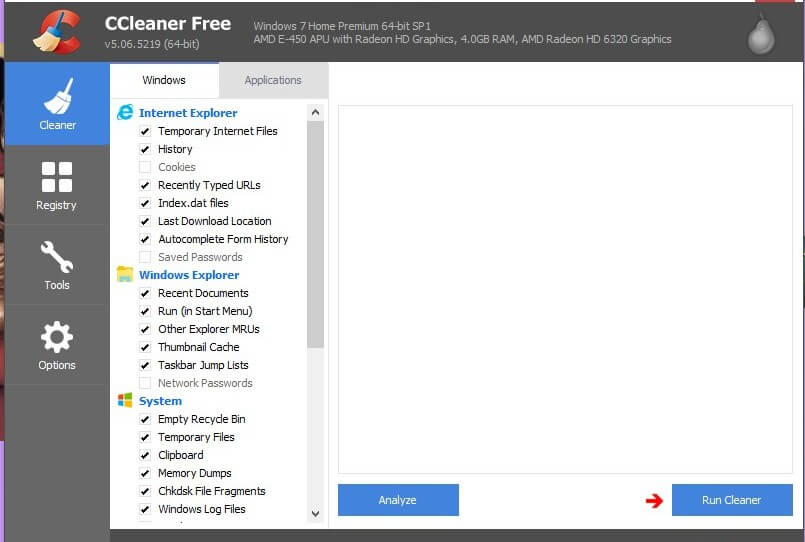Click the Internet Explorer icon

[125, 112]
